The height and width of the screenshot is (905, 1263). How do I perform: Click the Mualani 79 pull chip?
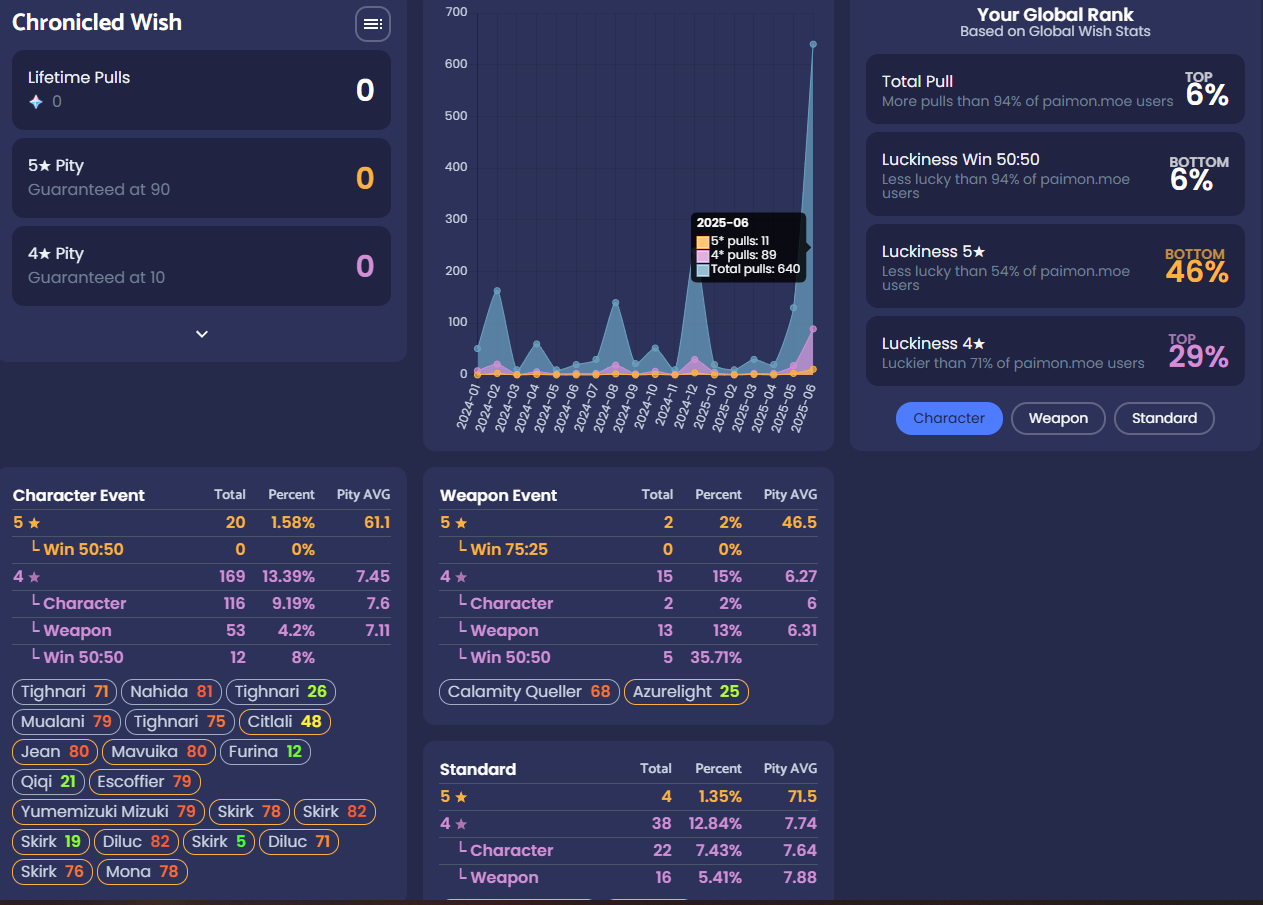pyautogui.click(x=66, y=722)
